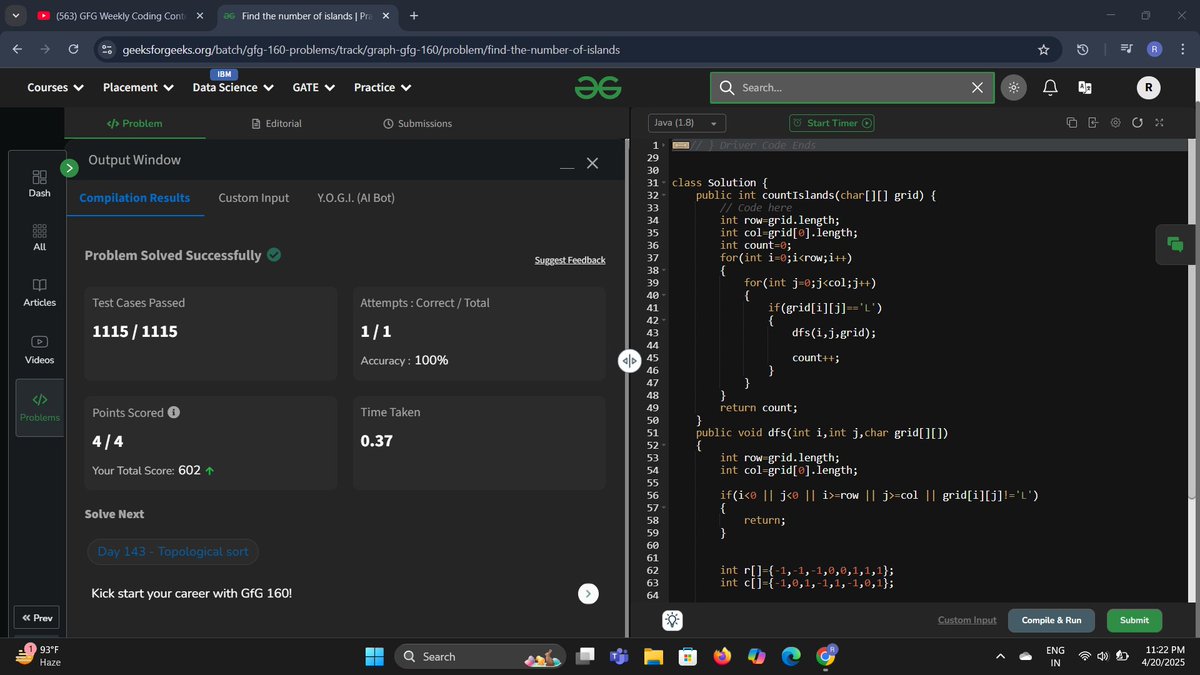Click the Points Scored info icon
1200x675 pixels.
(174, 412)
